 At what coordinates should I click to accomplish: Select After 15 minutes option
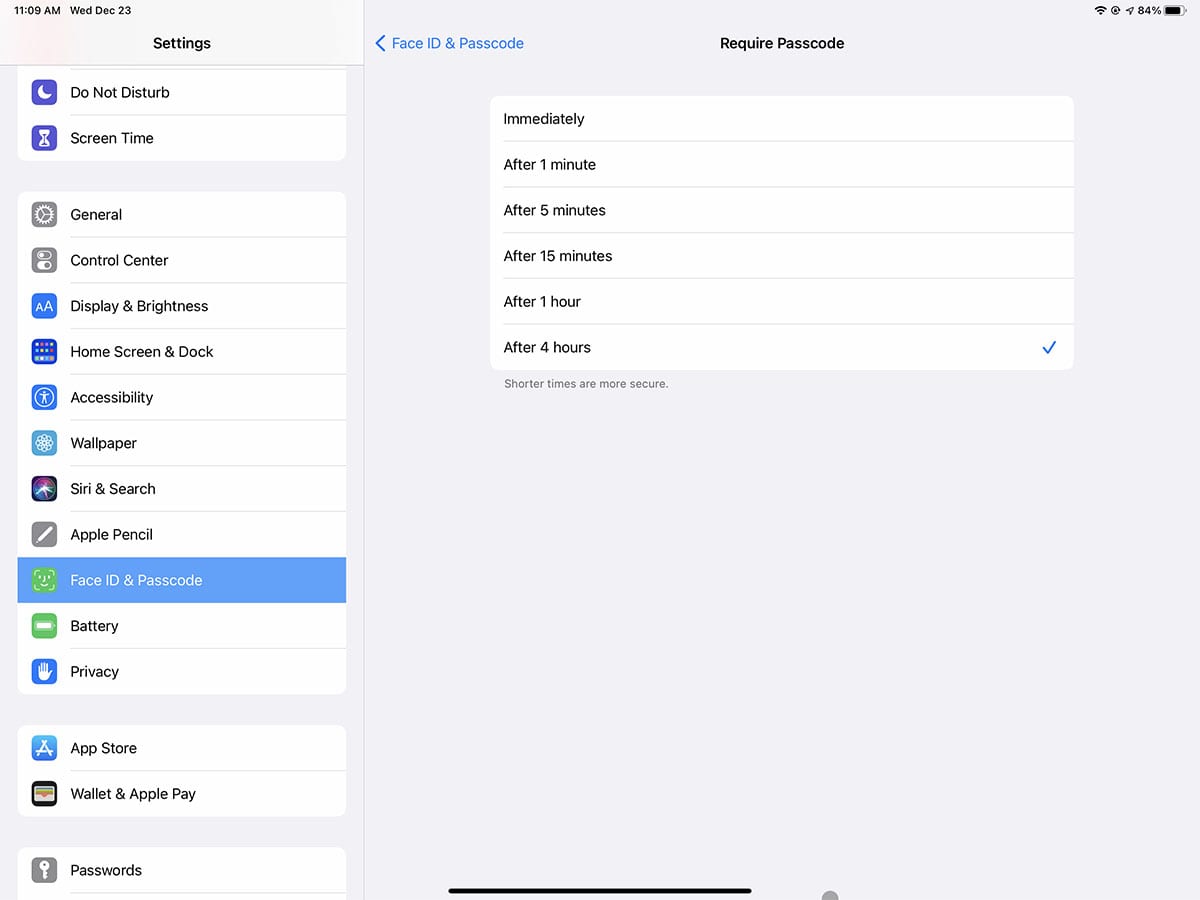tap(782, 256)
